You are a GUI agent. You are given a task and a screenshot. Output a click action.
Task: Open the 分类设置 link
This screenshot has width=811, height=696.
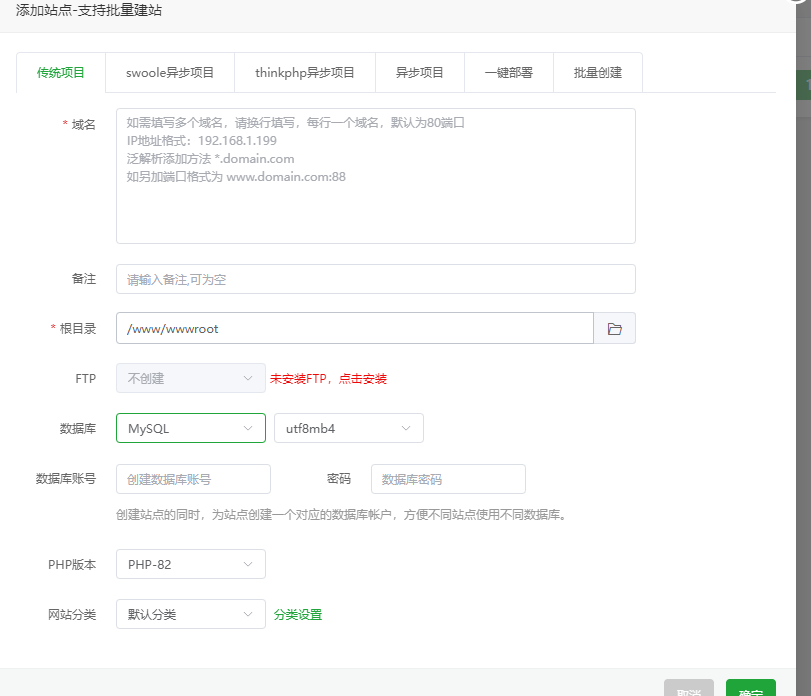point(298,615)
